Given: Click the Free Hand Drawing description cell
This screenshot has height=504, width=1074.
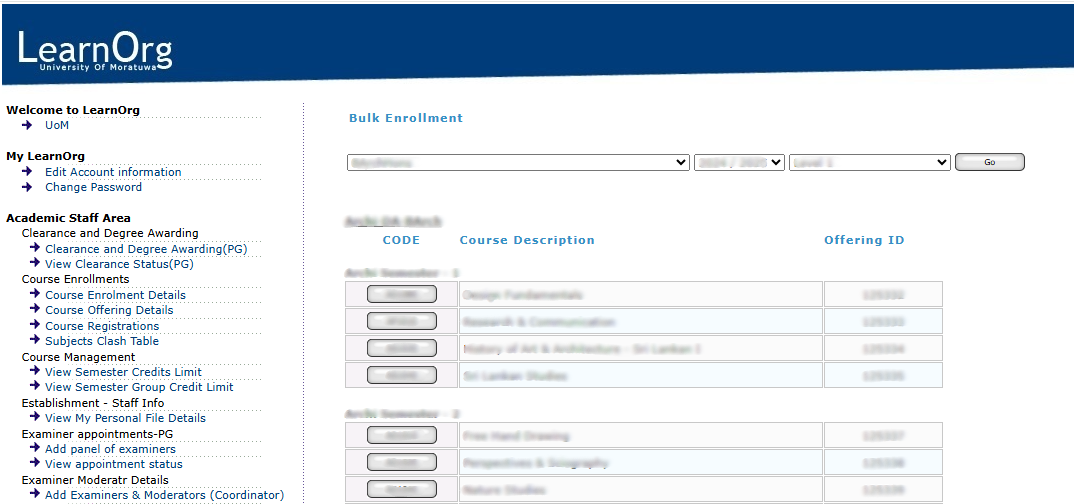Looking at the screenshot, I should (x=640, y=436).
